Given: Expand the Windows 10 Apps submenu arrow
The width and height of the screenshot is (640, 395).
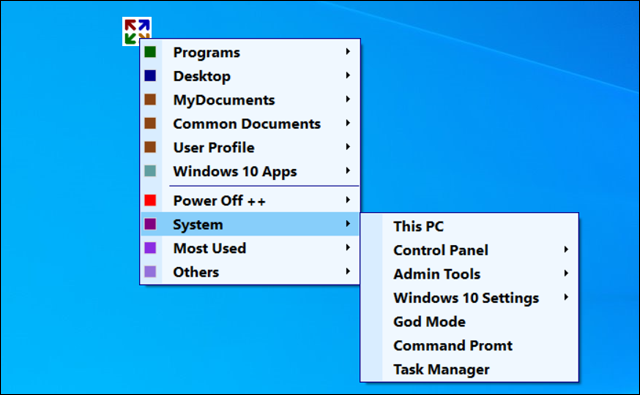Looking at the screenshot, I should pos(348,170).
